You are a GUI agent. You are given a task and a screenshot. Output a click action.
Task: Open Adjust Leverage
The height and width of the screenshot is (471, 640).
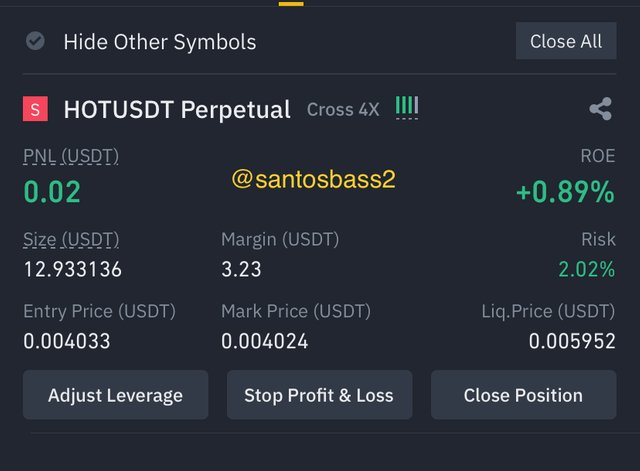pos(116,395)
